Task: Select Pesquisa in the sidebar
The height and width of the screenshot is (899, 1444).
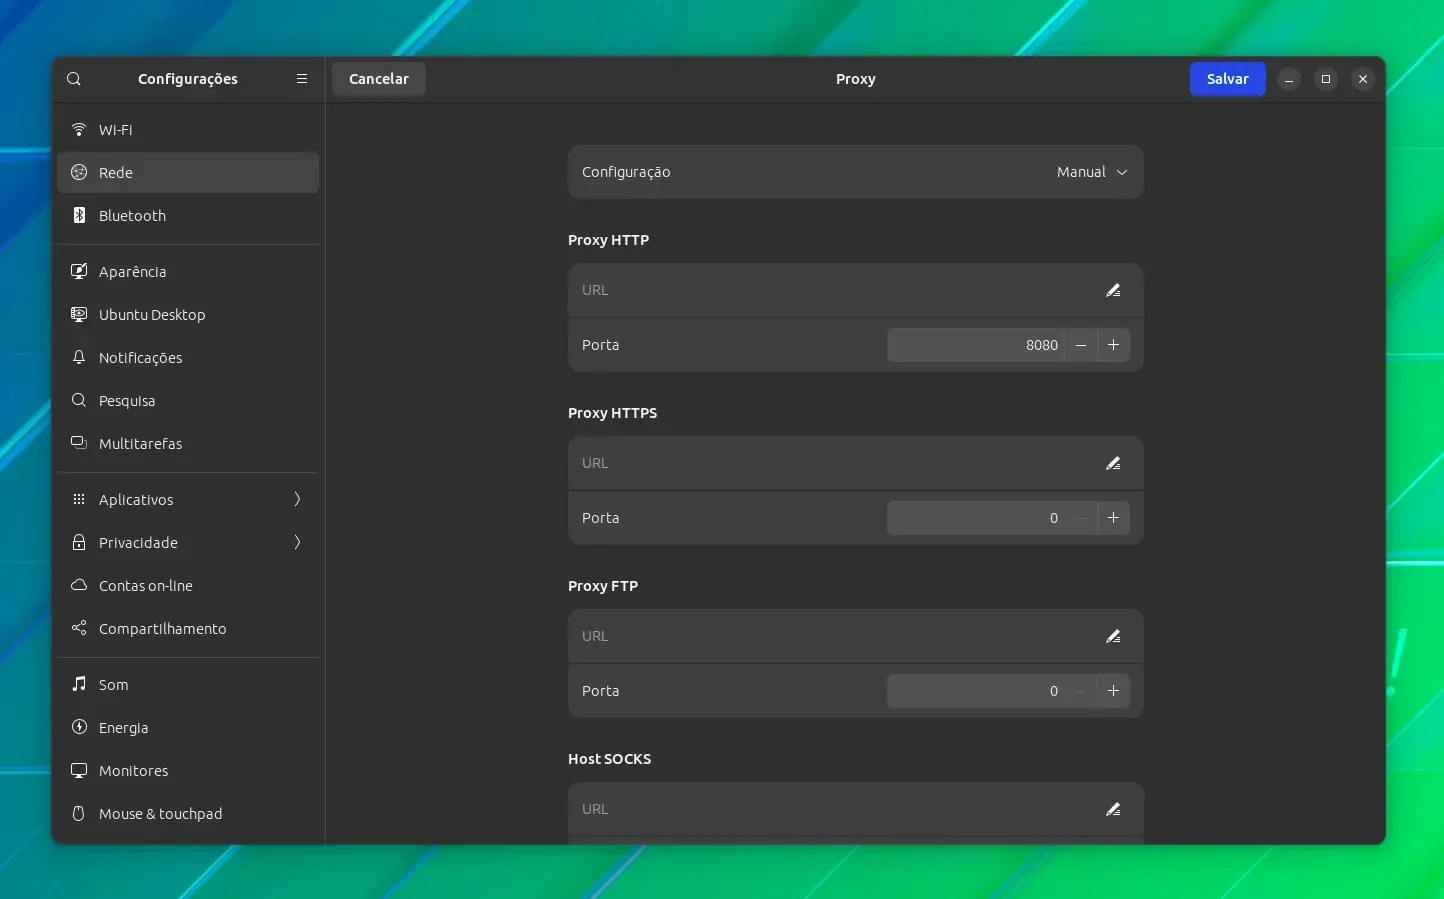Action: [x=188, y=401]
